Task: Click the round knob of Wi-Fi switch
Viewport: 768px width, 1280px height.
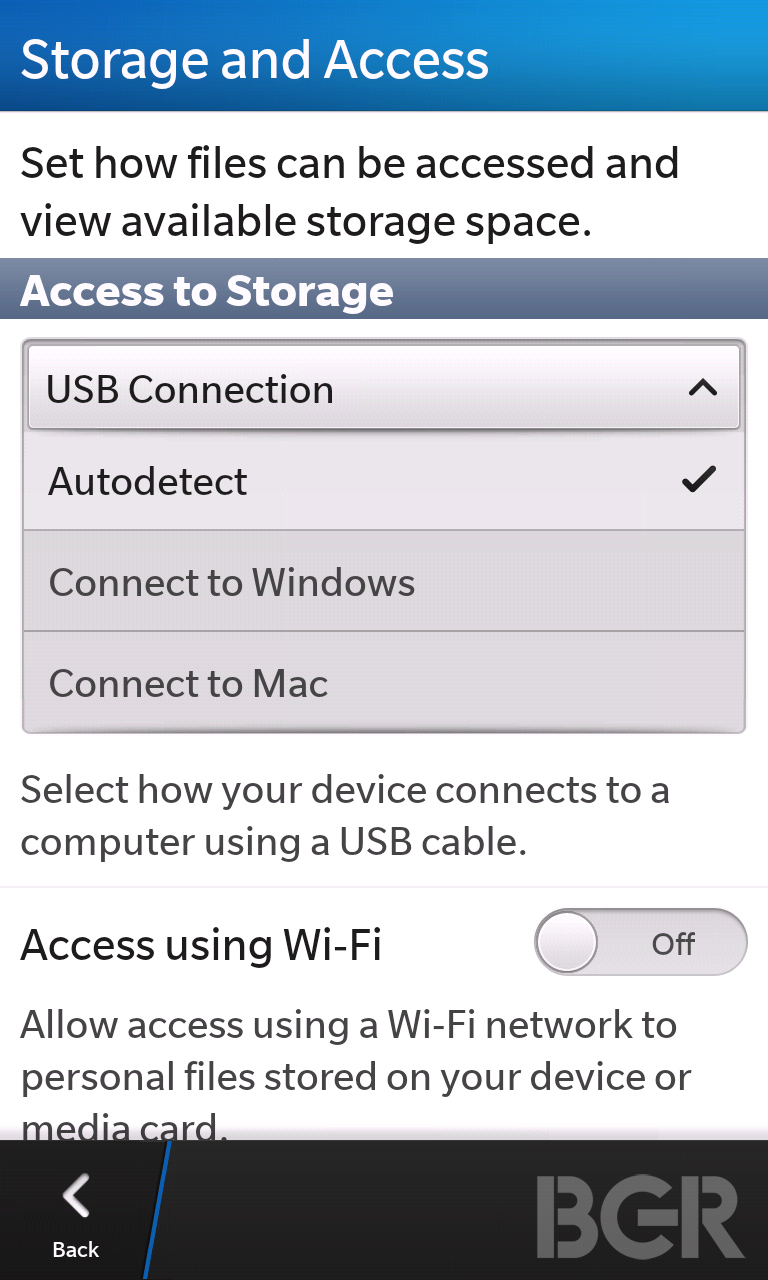Action: point(567,942)
